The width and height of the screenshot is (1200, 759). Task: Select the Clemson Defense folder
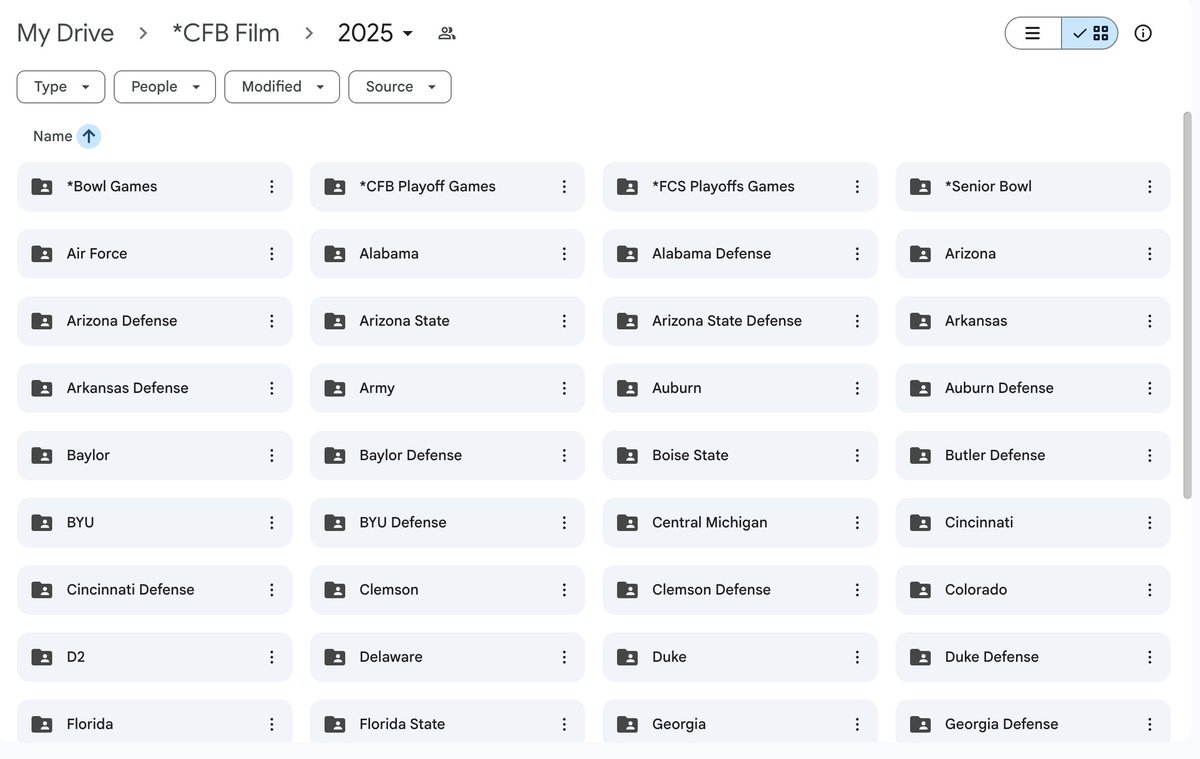point(740,590)
